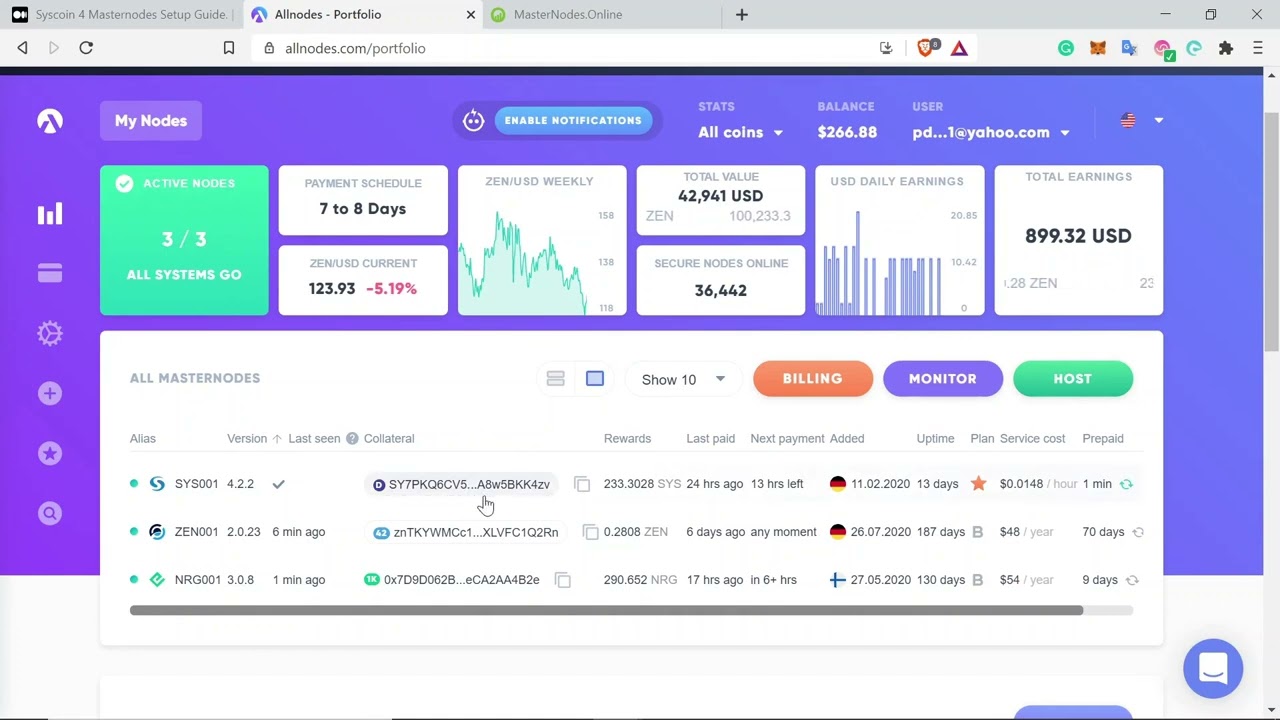Open the wallet card sidebar icon
Viewport: 1280px width, 720px height.
point(50,274)
